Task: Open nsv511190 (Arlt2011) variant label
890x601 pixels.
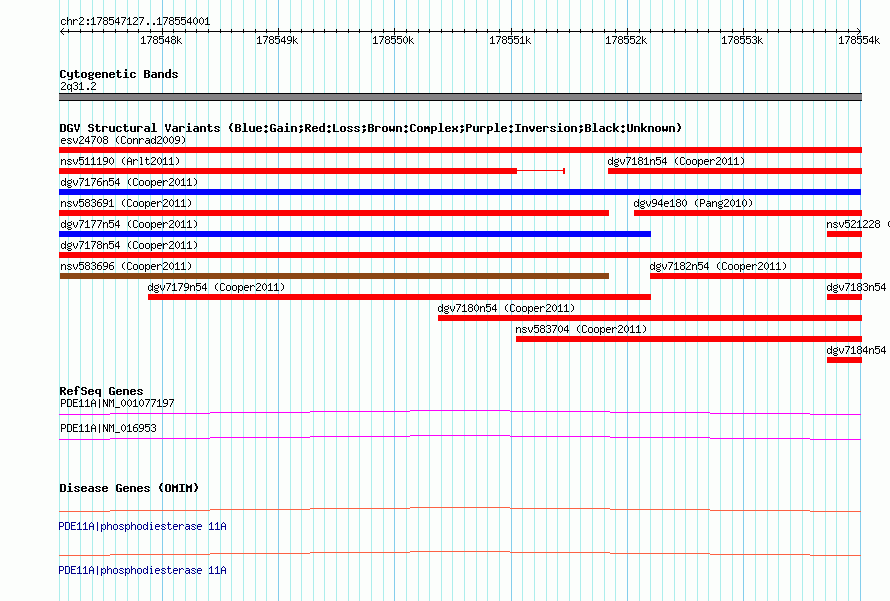Action: [x=120, y=161]
